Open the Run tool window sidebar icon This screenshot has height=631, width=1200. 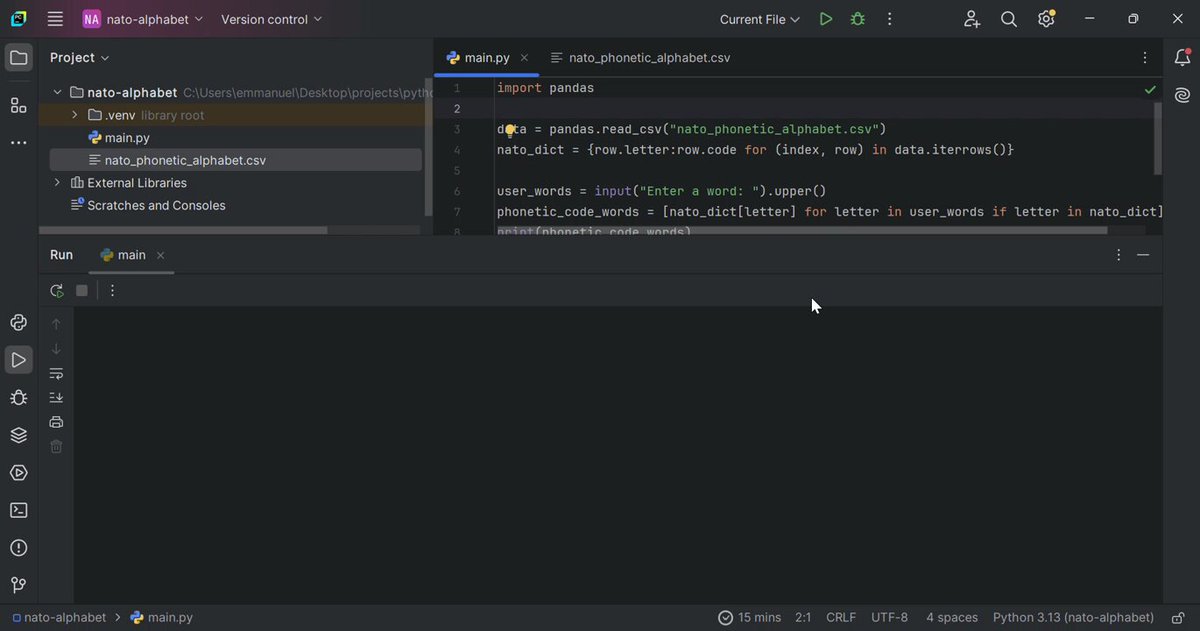(x=18, y=359)
